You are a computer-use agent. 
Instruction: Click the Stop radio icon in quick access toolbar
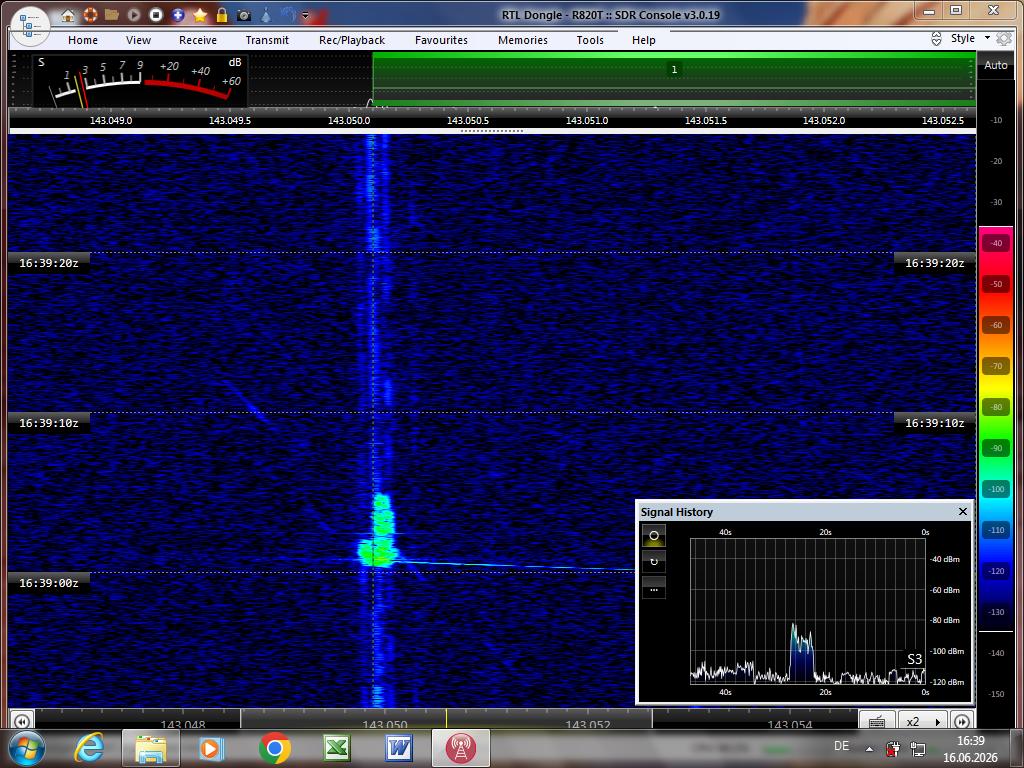[155, 14]
